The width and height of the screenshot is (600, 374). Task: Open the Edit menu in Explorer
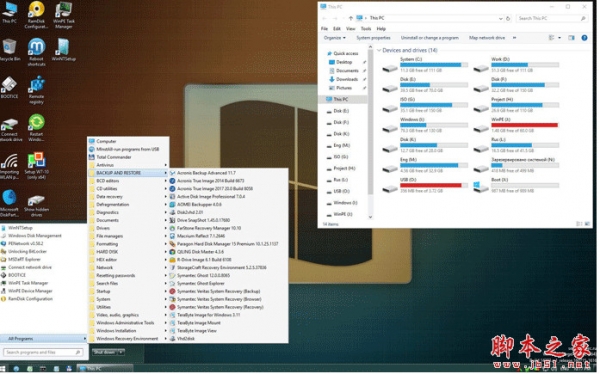tap(338, 29)
